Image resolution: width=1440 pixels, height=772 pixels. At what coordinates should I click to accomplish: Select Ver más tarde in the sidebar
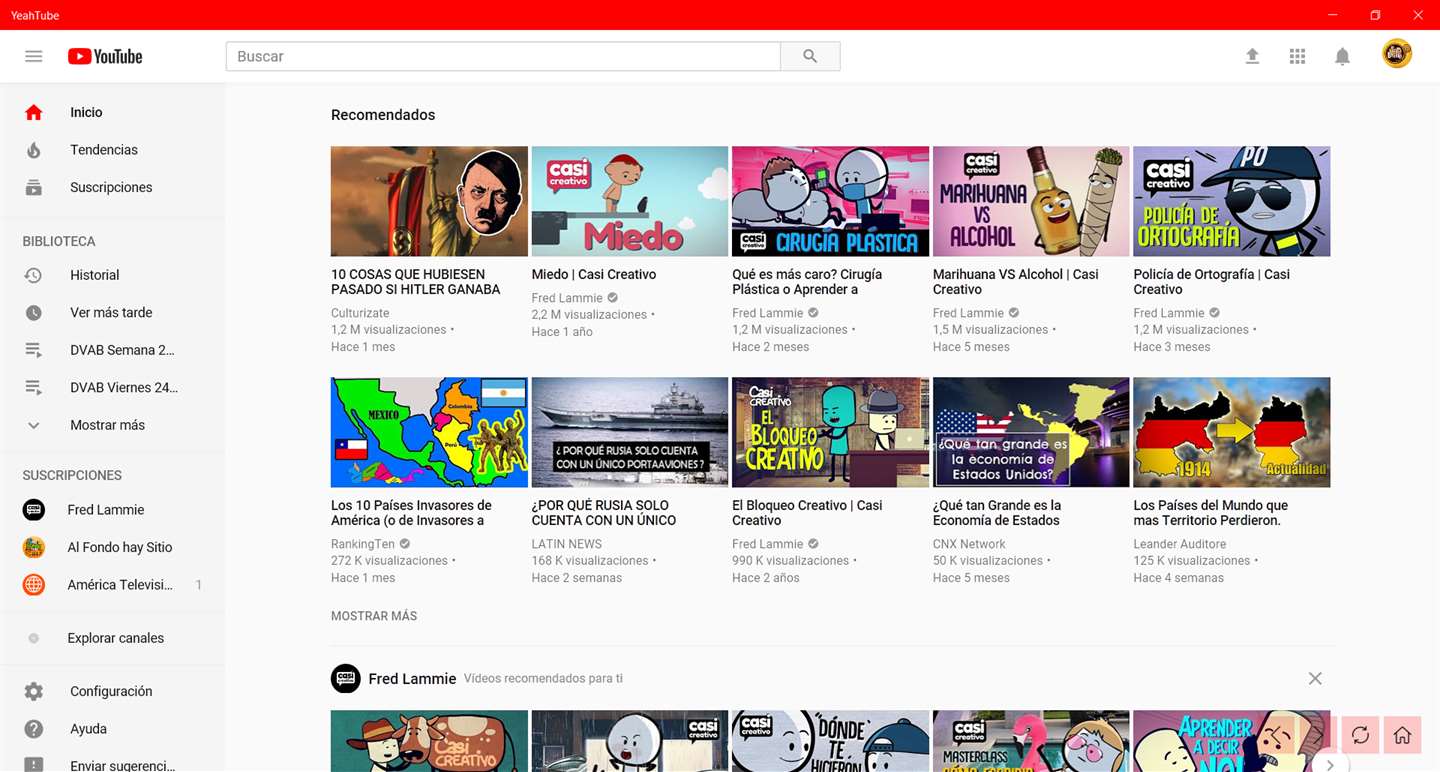coord(112,312)
